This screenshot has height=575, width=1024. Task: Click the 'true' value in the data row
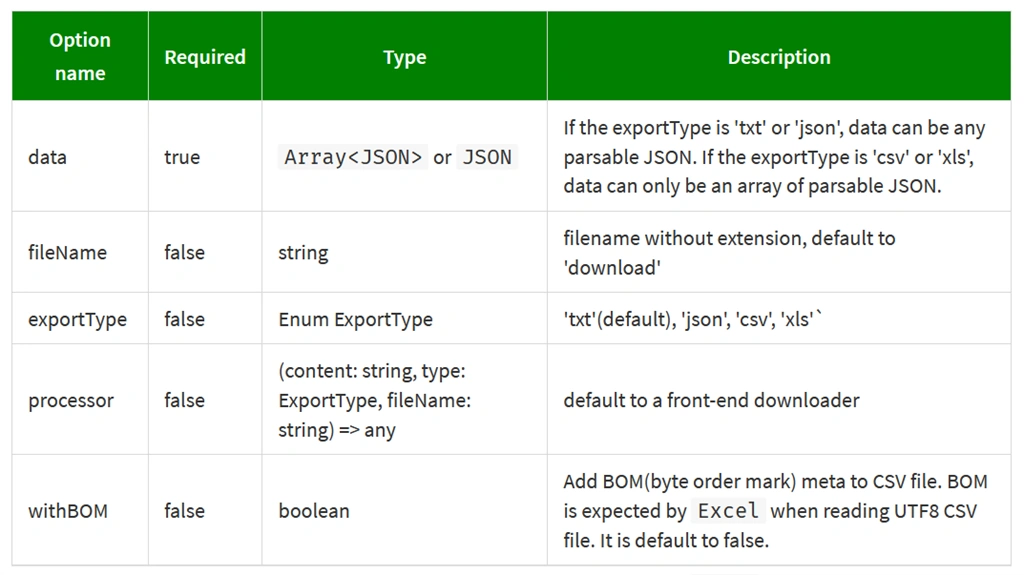[182, 157]
